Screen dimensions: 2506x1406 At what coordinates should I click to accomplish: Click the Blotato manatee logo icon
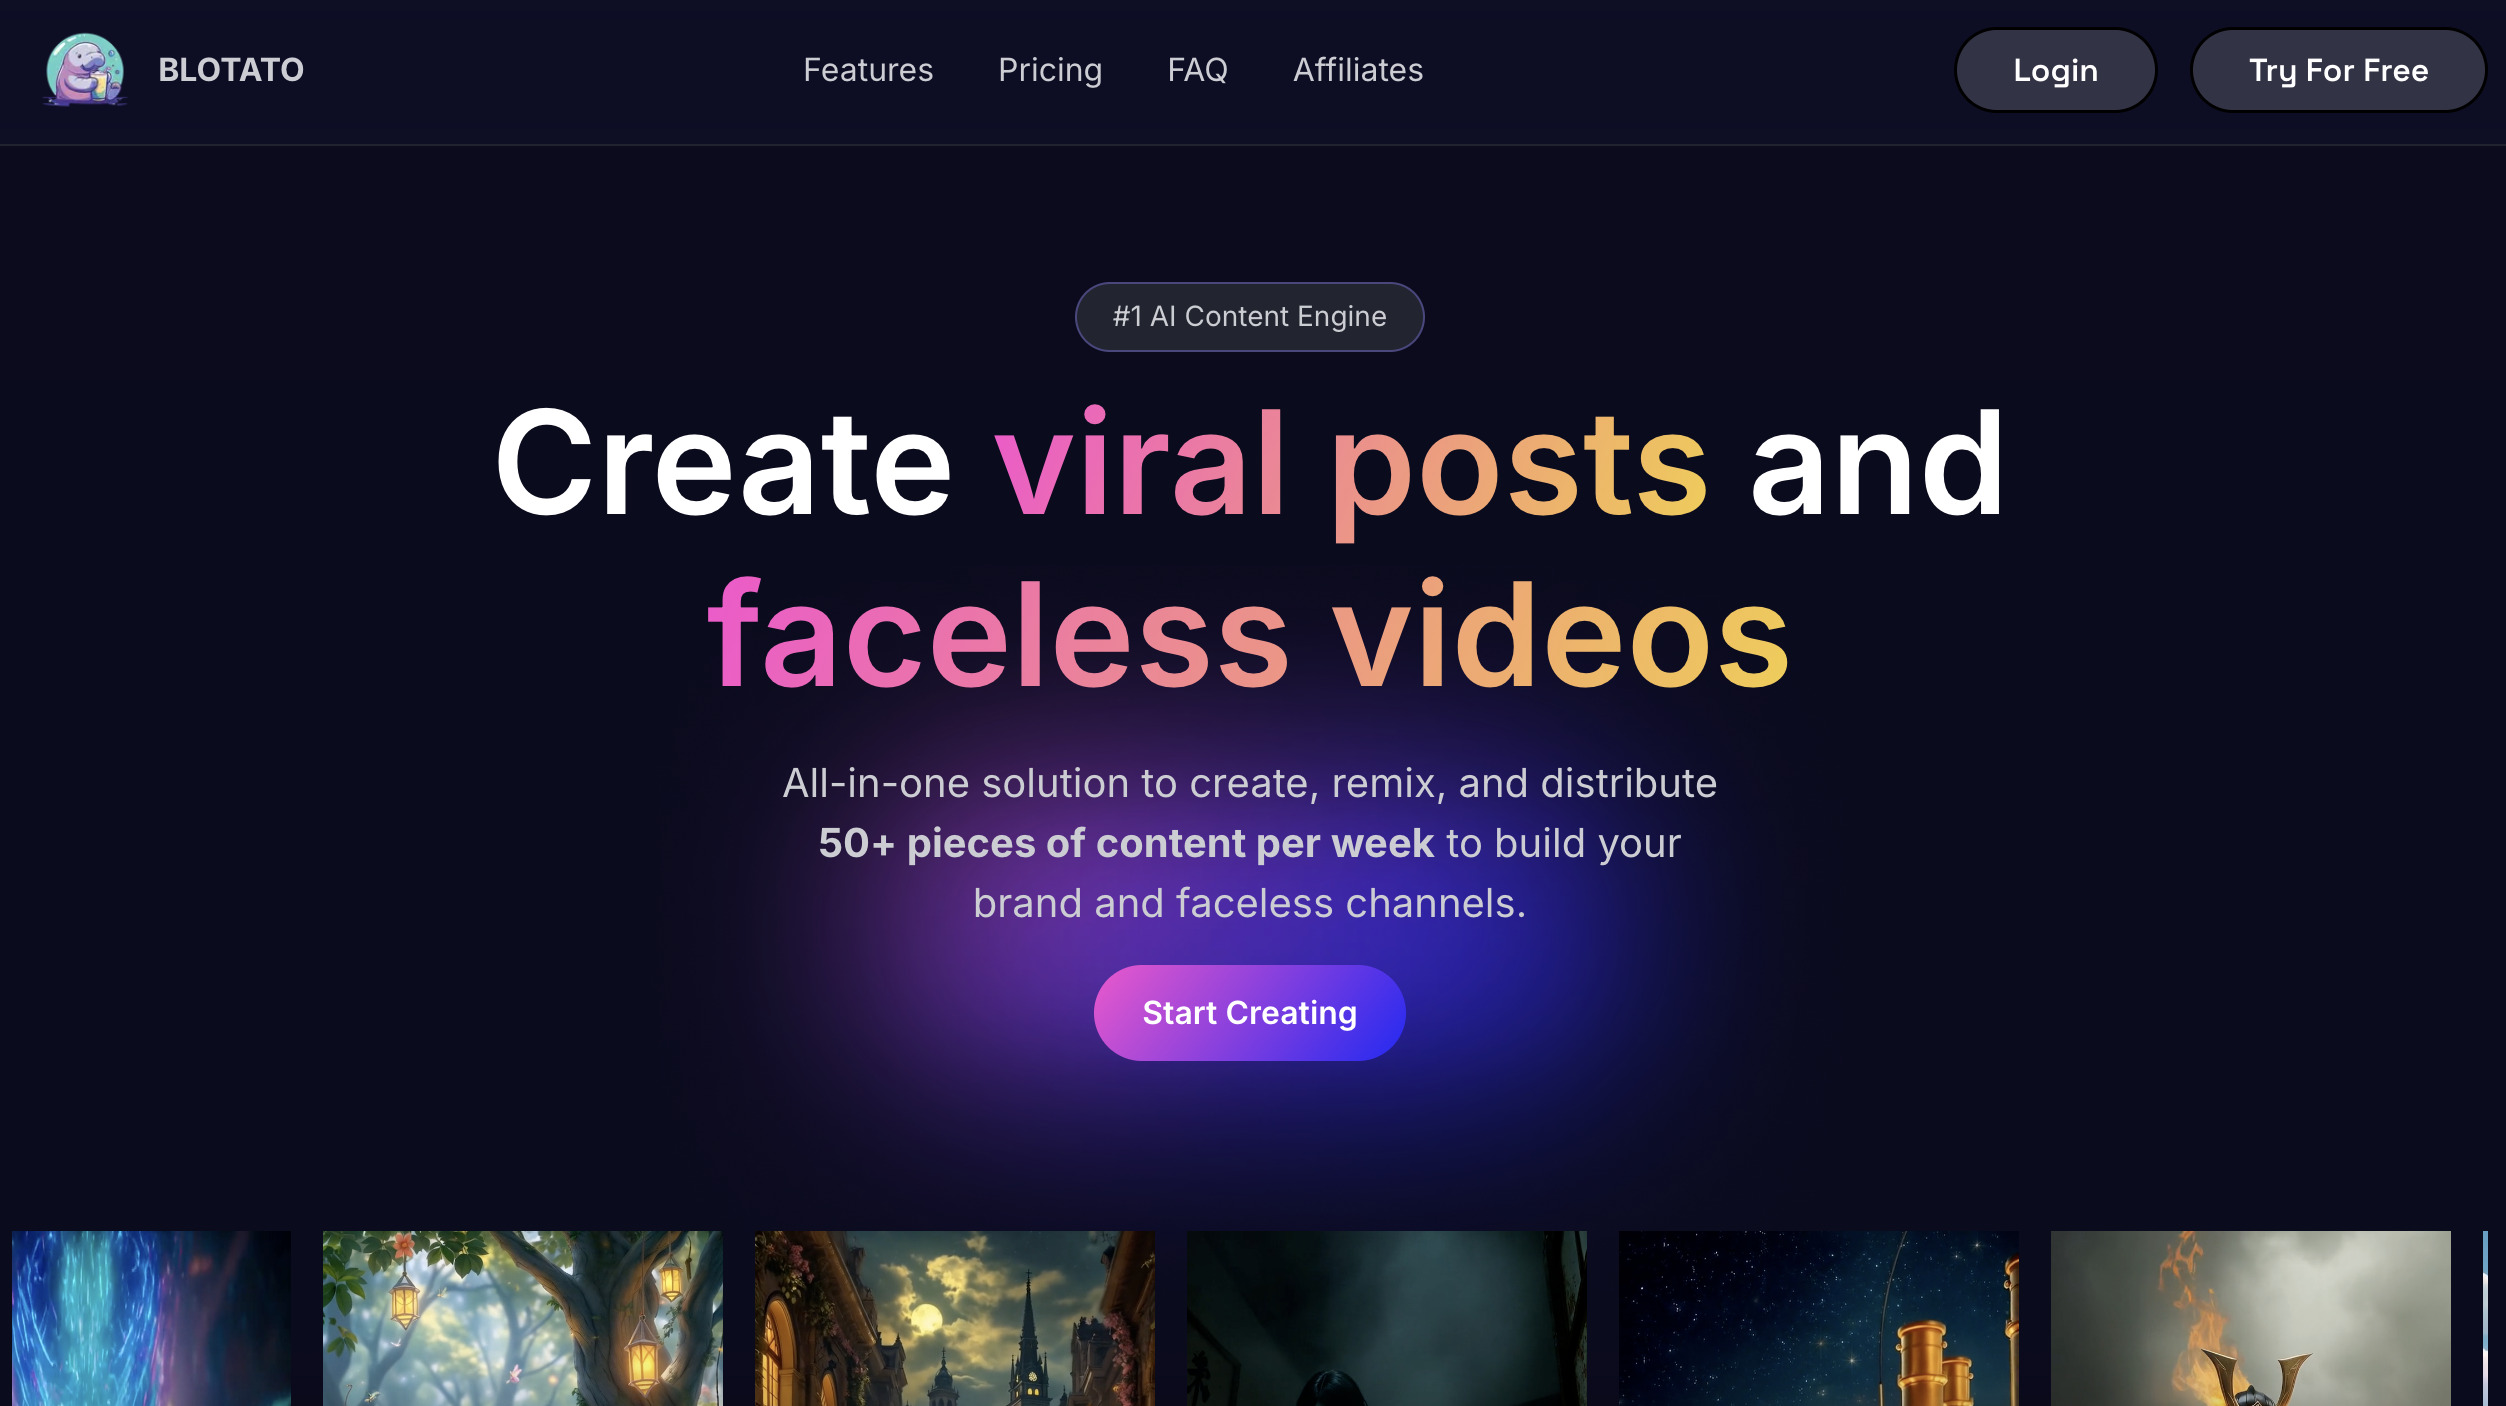86,70
